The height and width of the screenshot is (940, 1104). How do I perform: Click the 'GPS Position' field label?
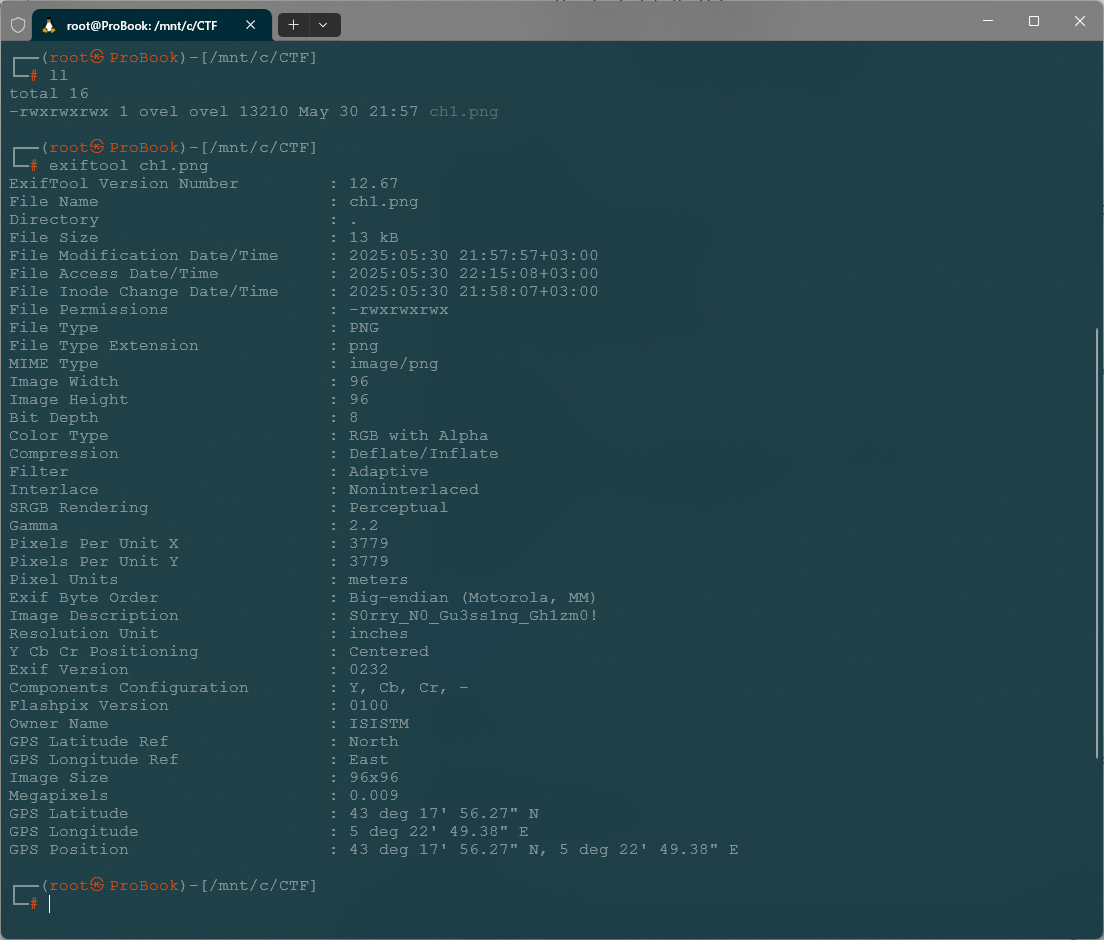click(68, 849)
